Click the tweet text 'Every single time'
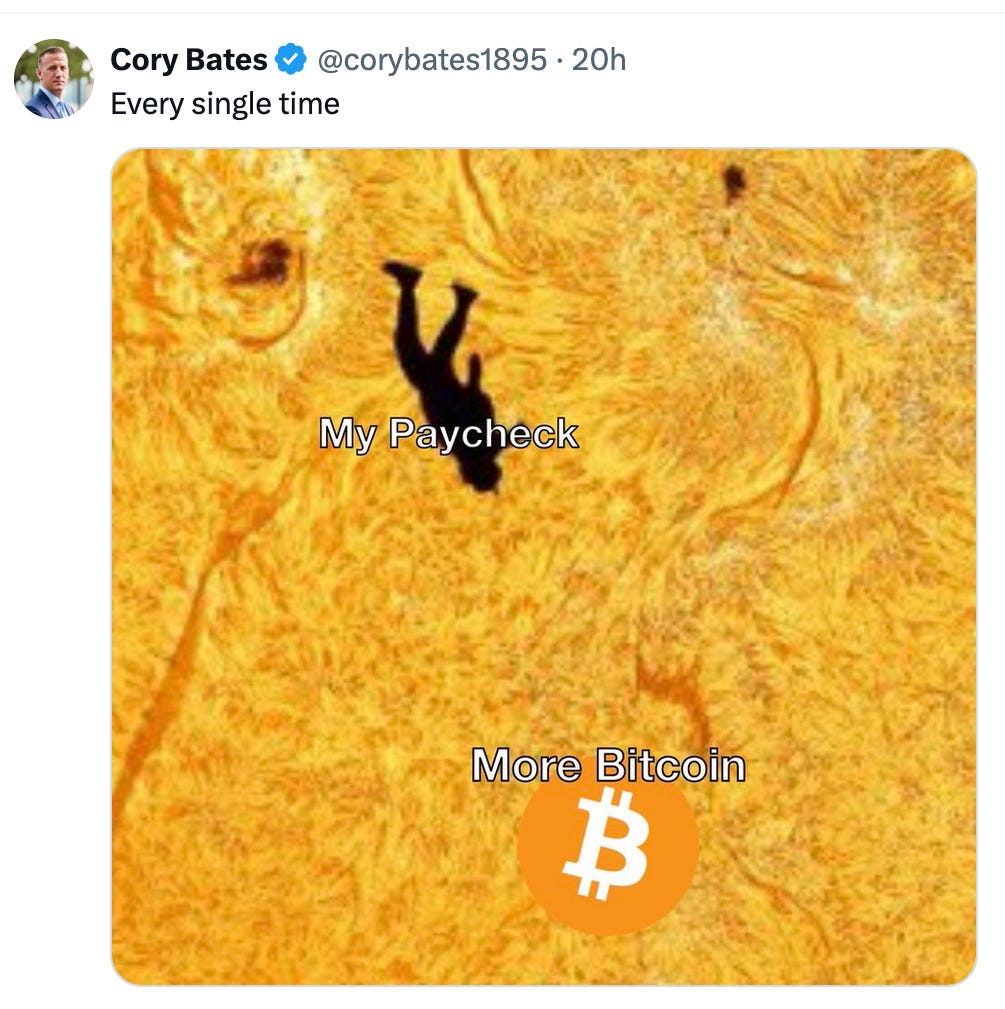Image resolution: width=1005 pixels, height=1009 pixels. click(x=225, y=104)
